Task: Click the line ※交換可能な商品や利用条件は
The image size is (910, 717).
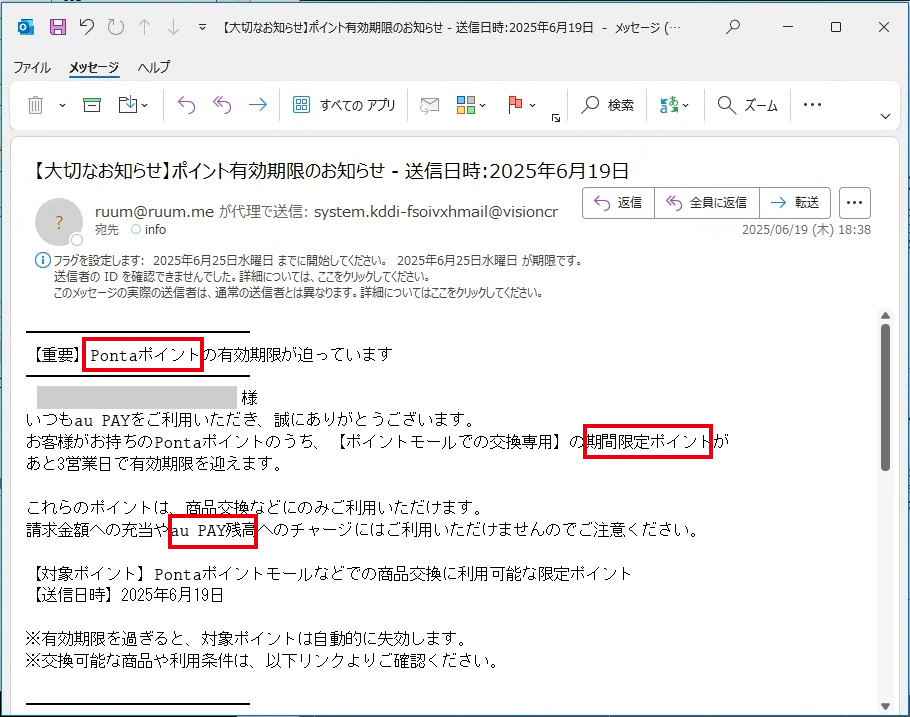Action: [x=262, y=661]
